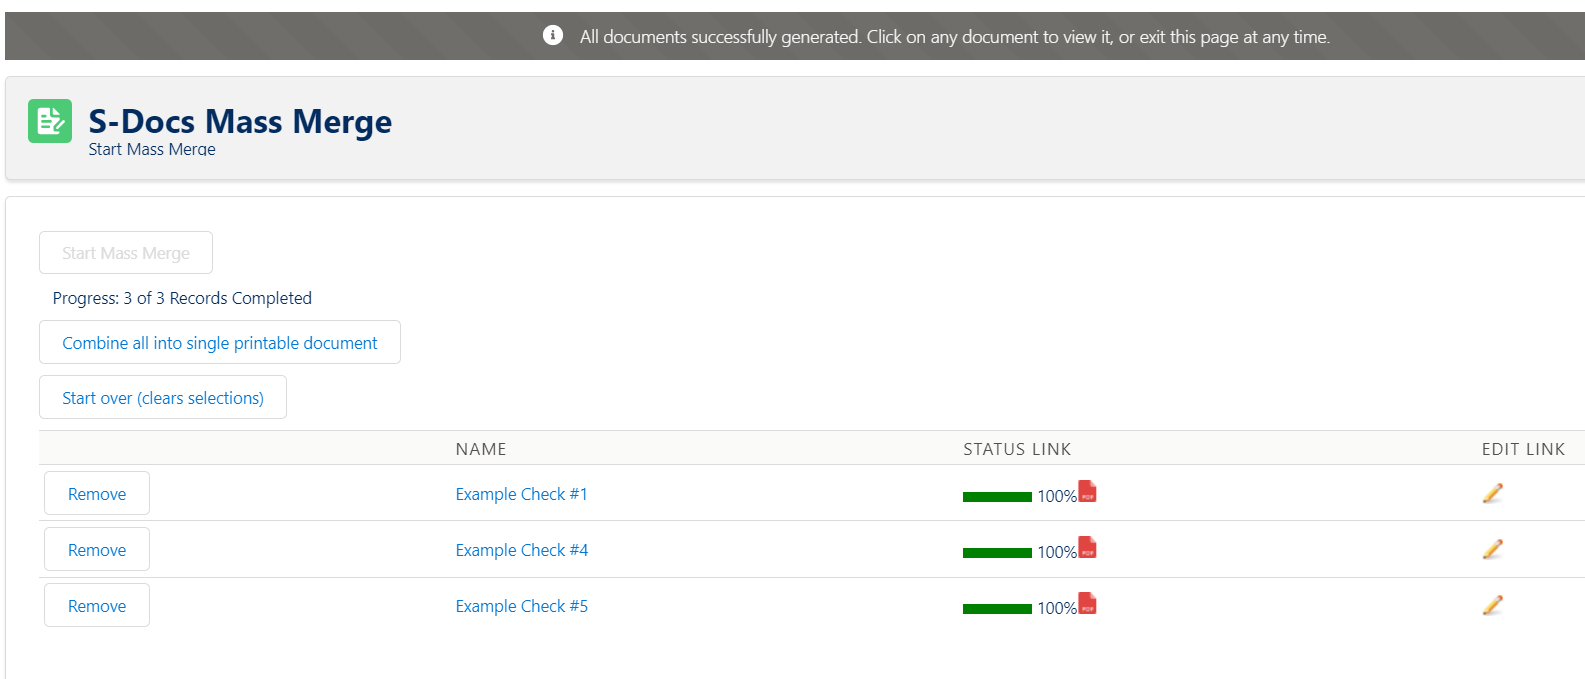Viewport: 1585px width, 679px height.
Task: Open the PDF icon for Example Check #4
Action: (1087, 547)
